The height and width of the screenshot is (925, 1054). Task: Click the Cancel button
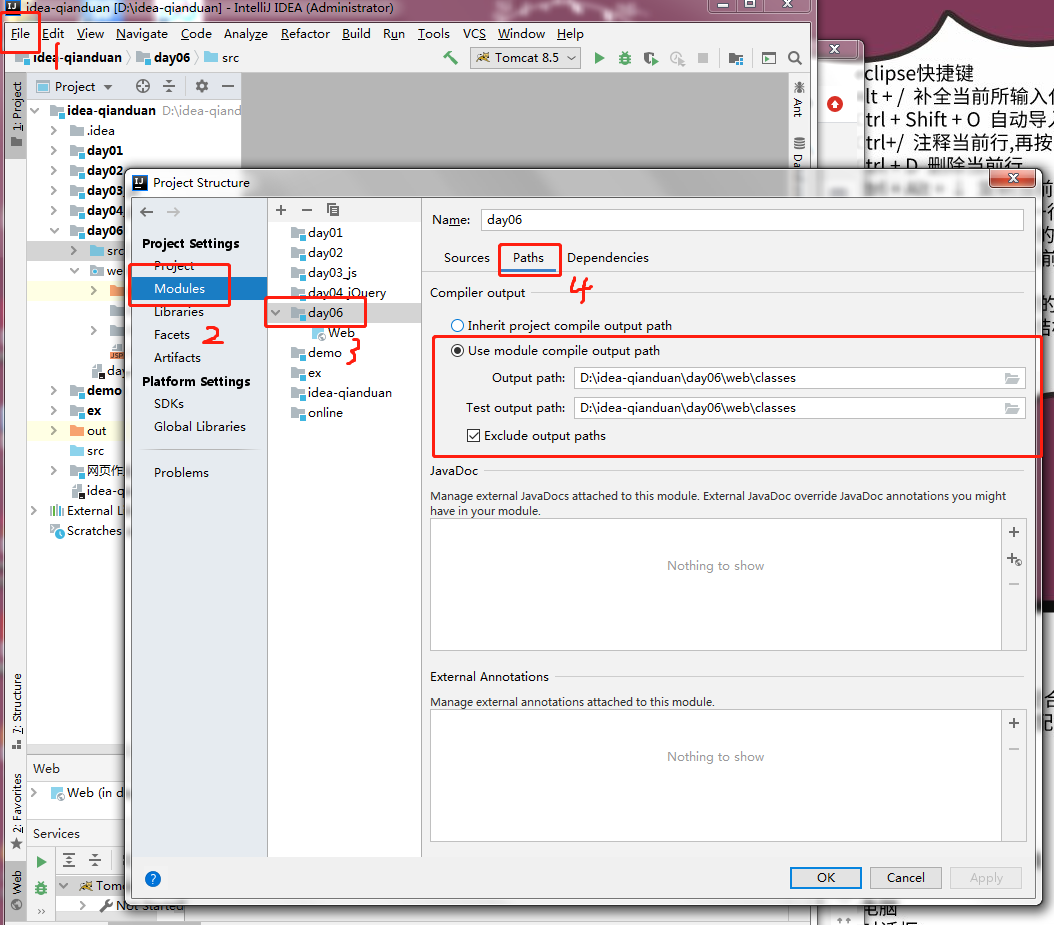[905, 878]
